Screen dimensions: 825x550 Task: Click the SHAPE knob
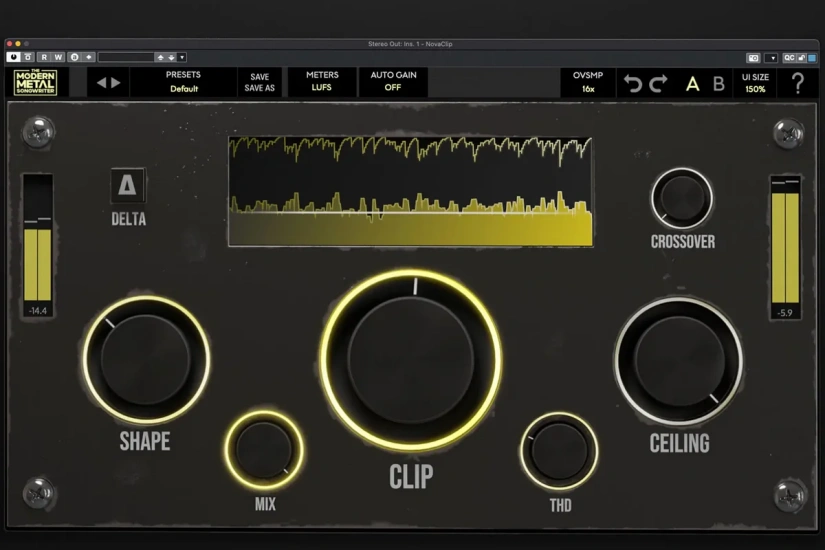click(x=146, y=359)
